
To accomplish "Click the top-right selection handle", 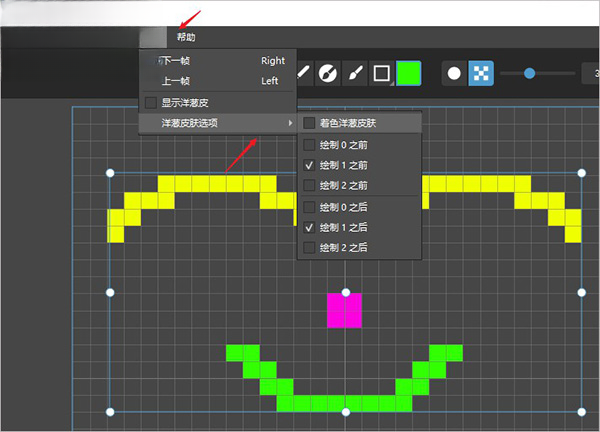I will tap(582, 173).
